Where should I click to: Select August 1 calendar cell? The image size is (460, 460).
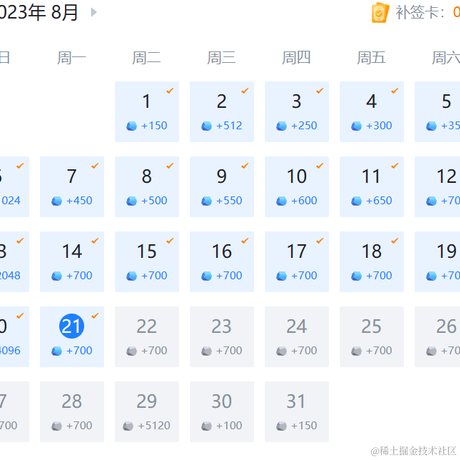[x=147, y=112]
